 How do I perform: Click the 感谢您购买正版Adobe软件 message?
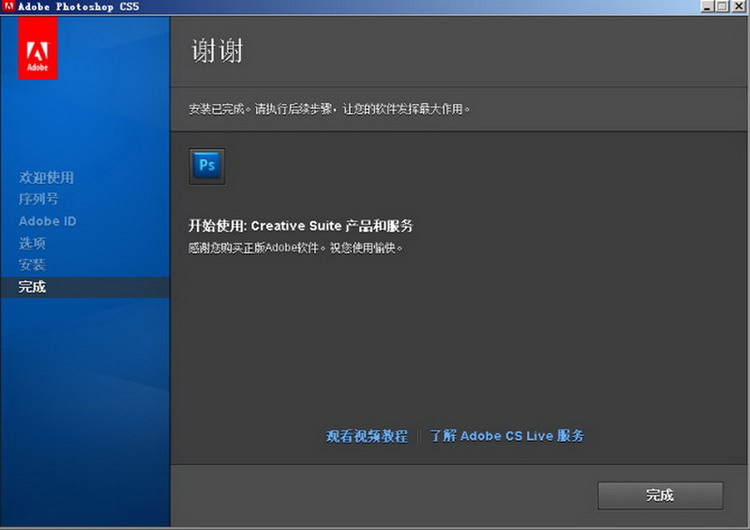click(x=295, y=248)
